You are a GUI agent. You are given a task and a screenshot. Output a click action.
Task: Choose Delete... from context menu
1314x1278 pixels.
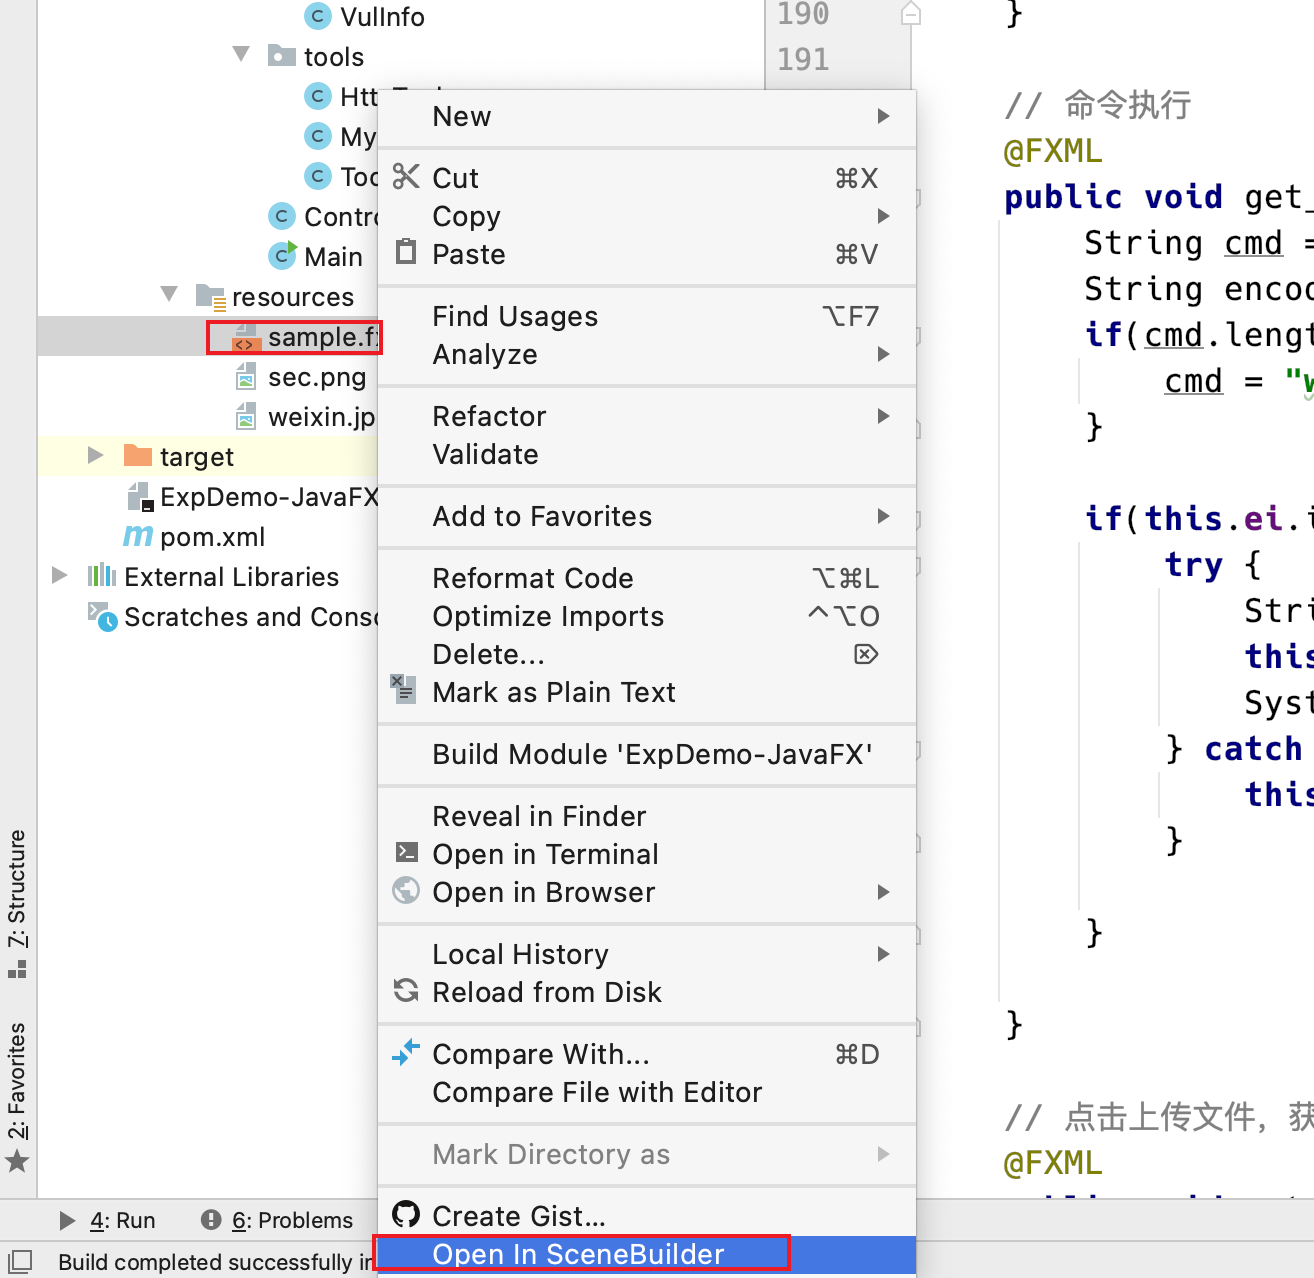coord(647,654)
